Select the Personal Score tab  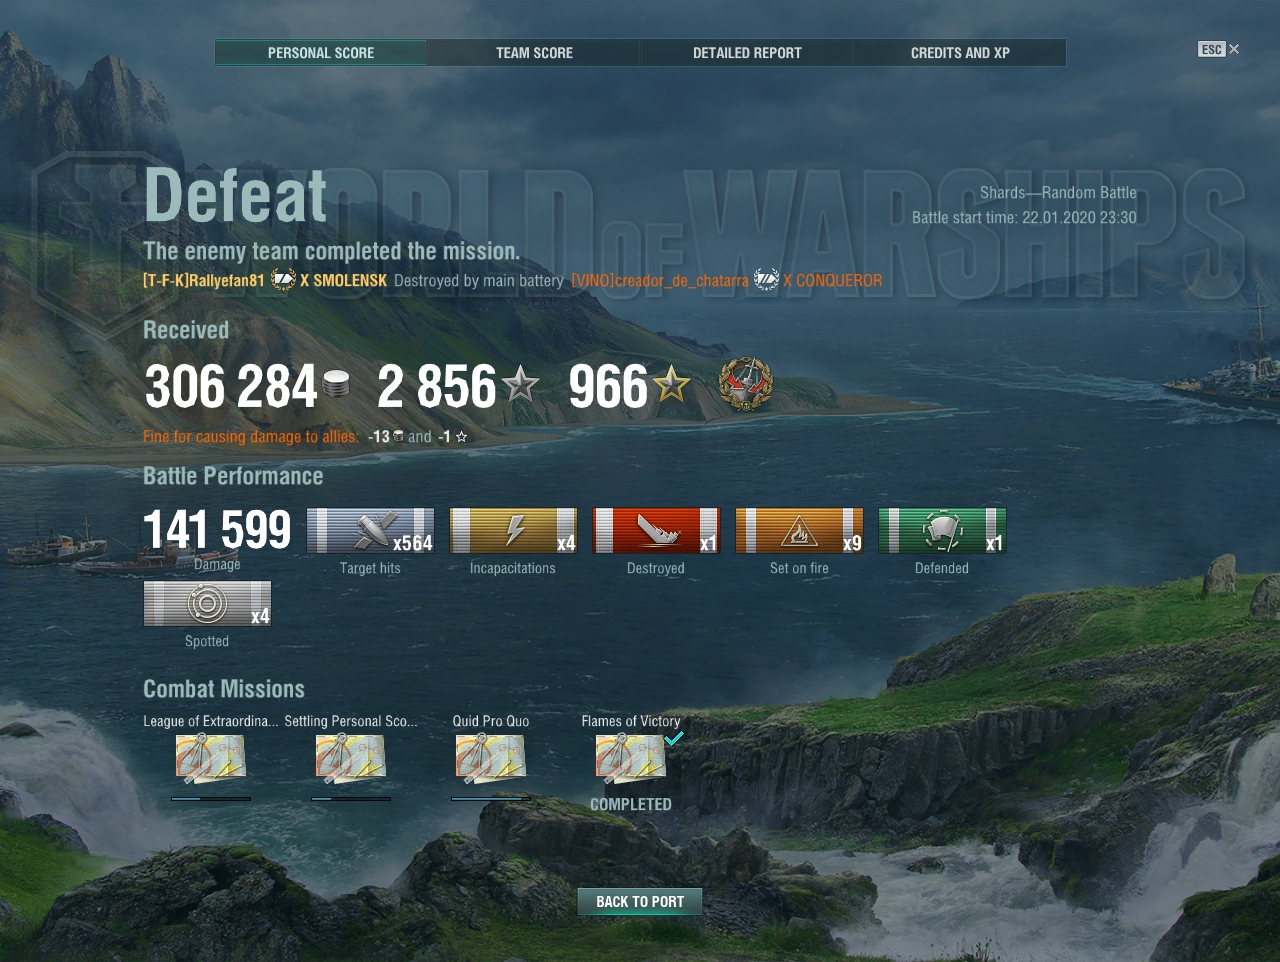[x=321, y=53]
